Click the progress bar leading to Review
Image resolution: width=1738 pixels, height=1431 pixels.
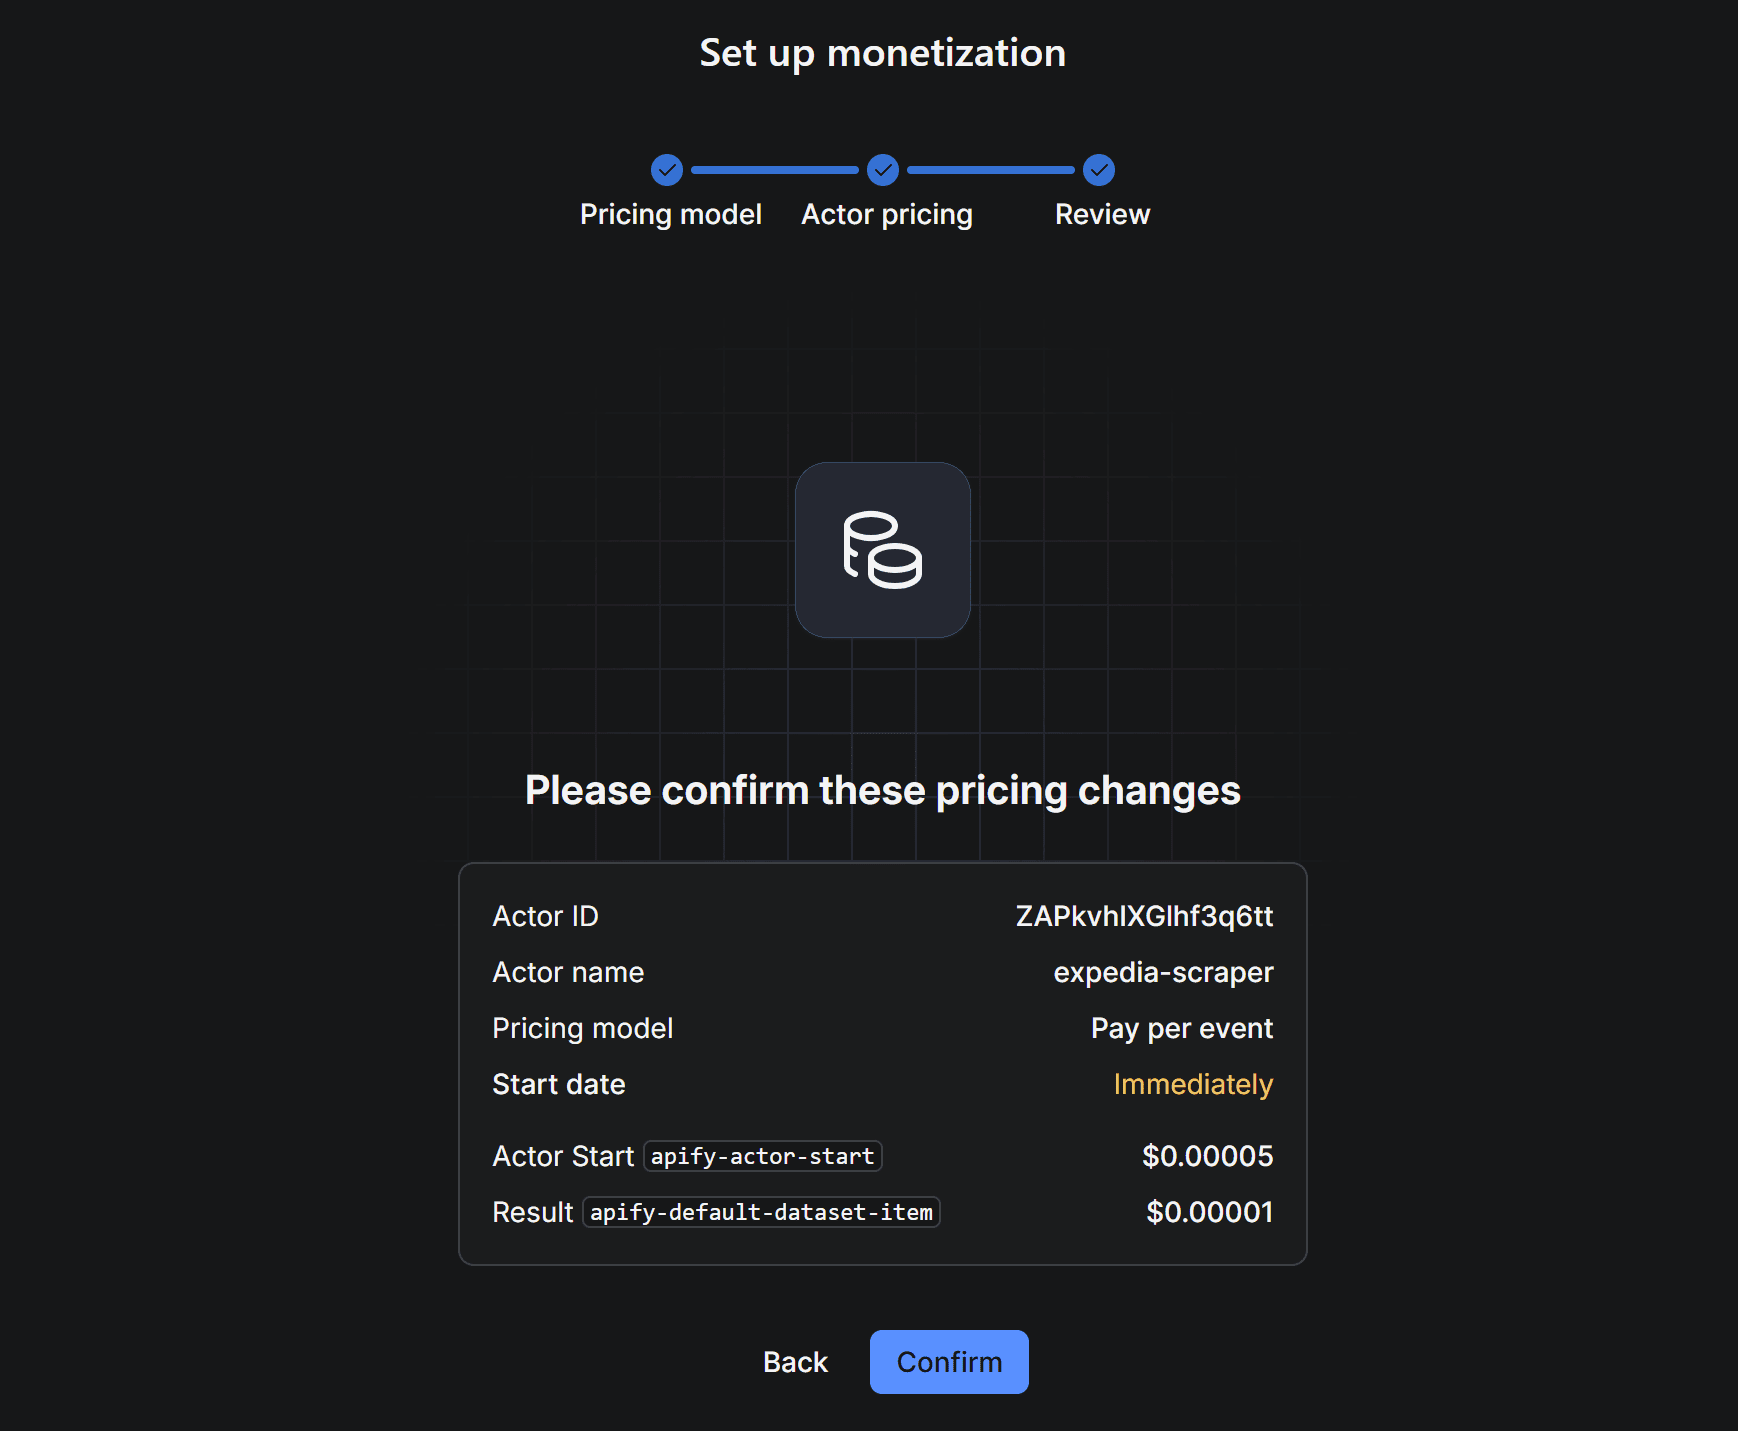(x=991, y=170)
